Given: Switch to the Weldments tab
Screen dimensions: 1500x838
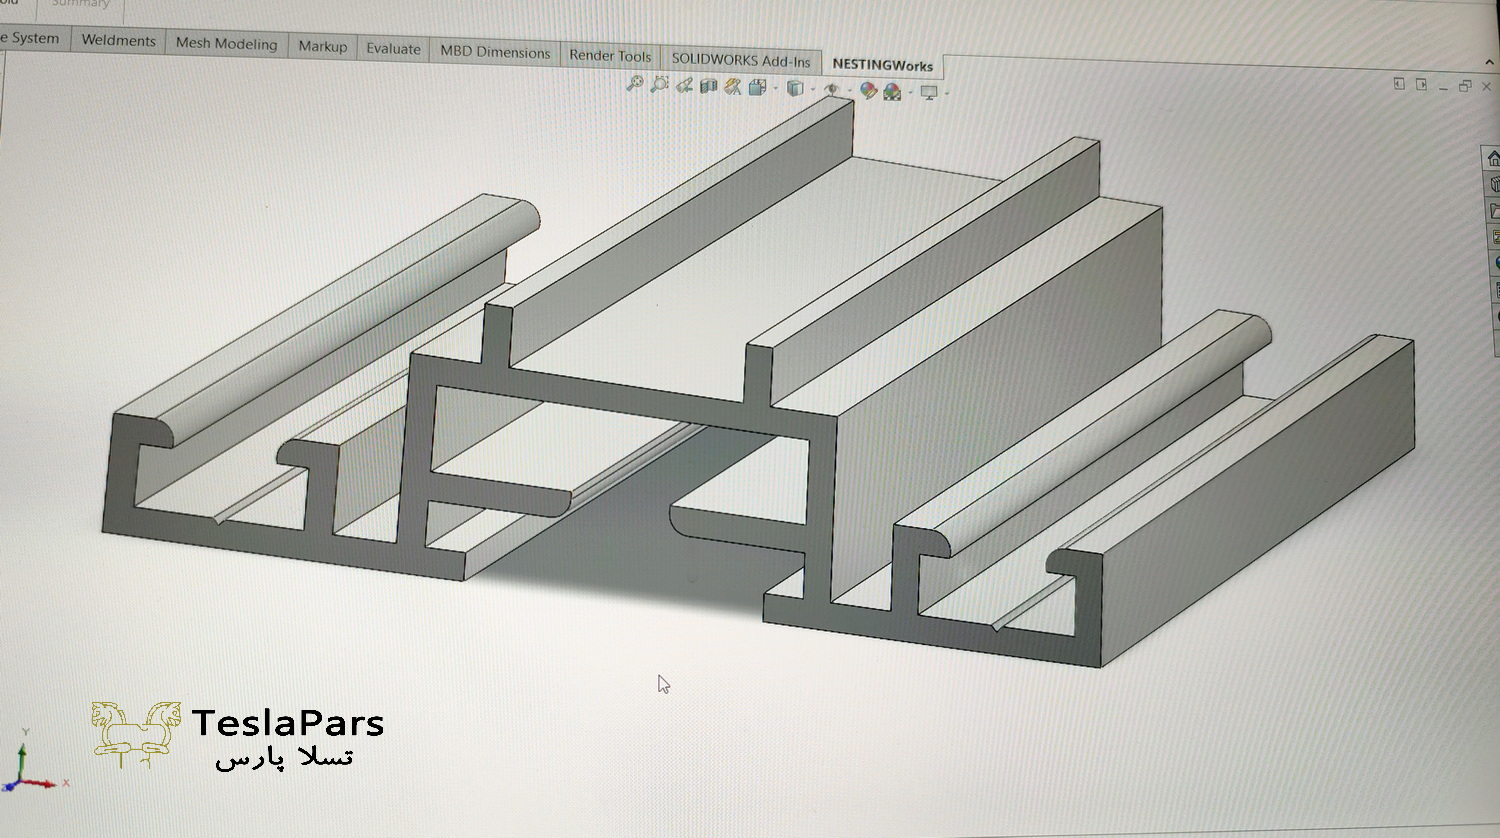Looking at the screenshot, I should 118,40.
